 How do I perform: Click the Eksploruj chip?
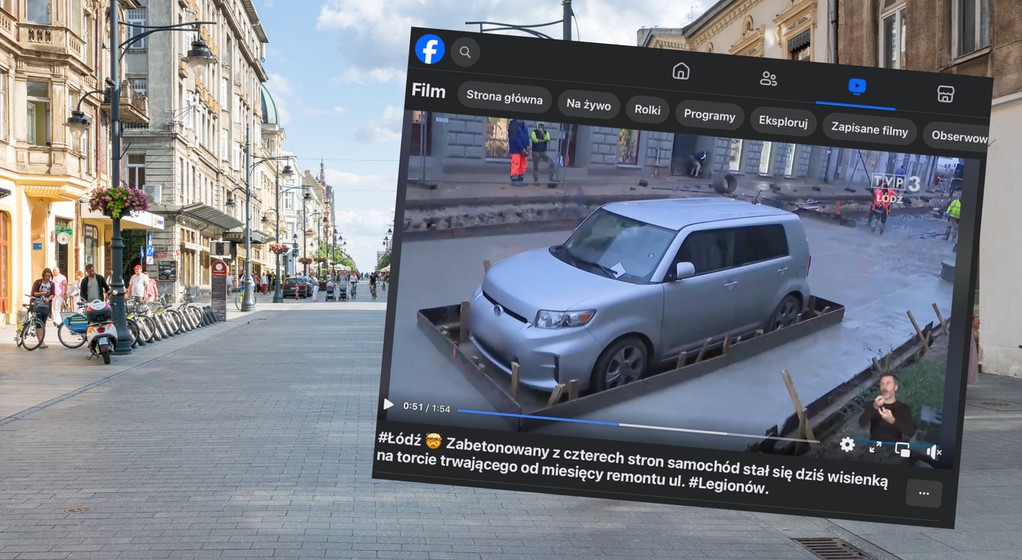pyautogui.click(x=782, y=122)
